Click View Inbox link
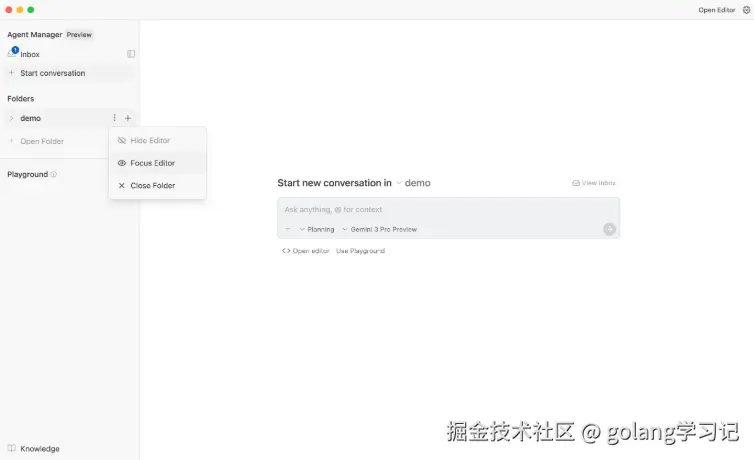Viewport: 754px width, 460px height. click(594, 183)
